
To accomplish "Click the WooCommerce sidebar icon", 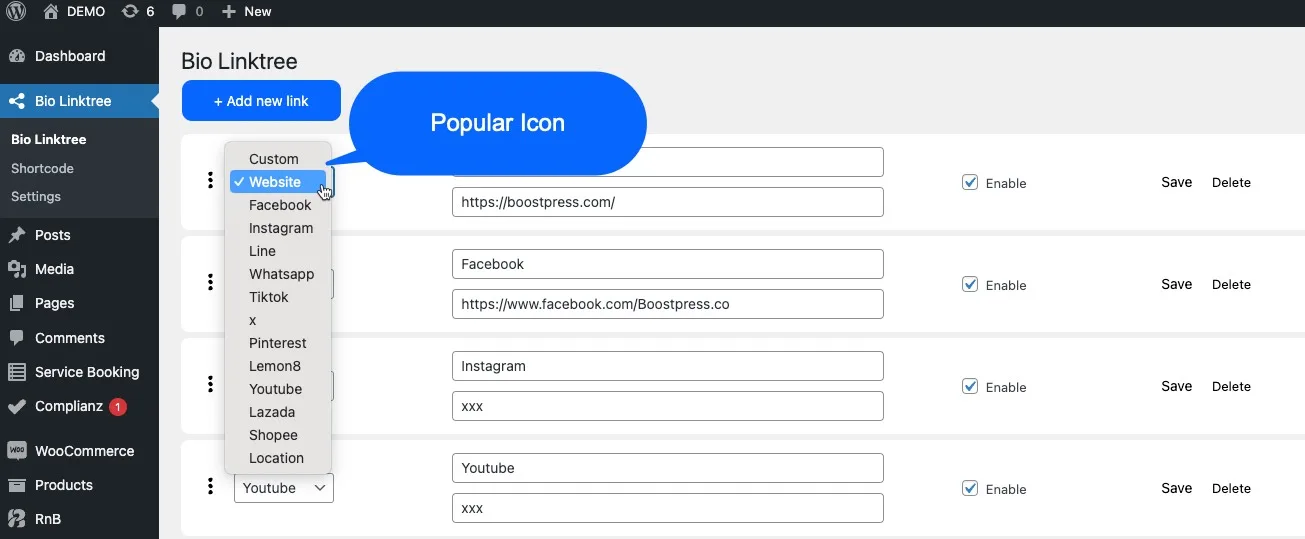I will pyautogui.click(x=17, y=451).
